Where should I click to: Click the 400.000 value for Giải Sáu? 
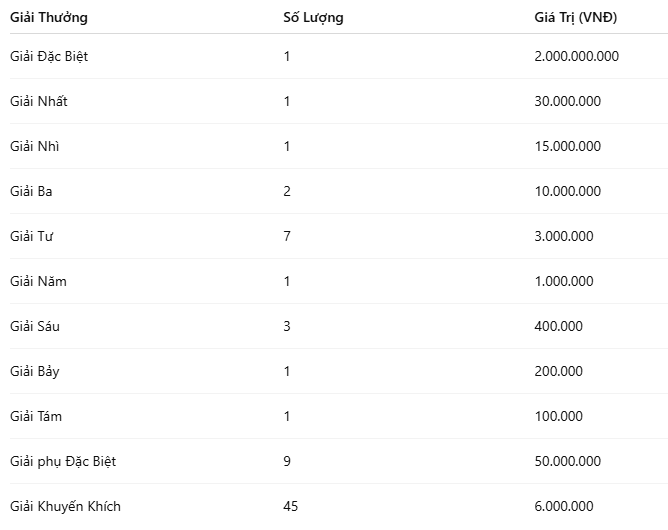tap(559, 326)
